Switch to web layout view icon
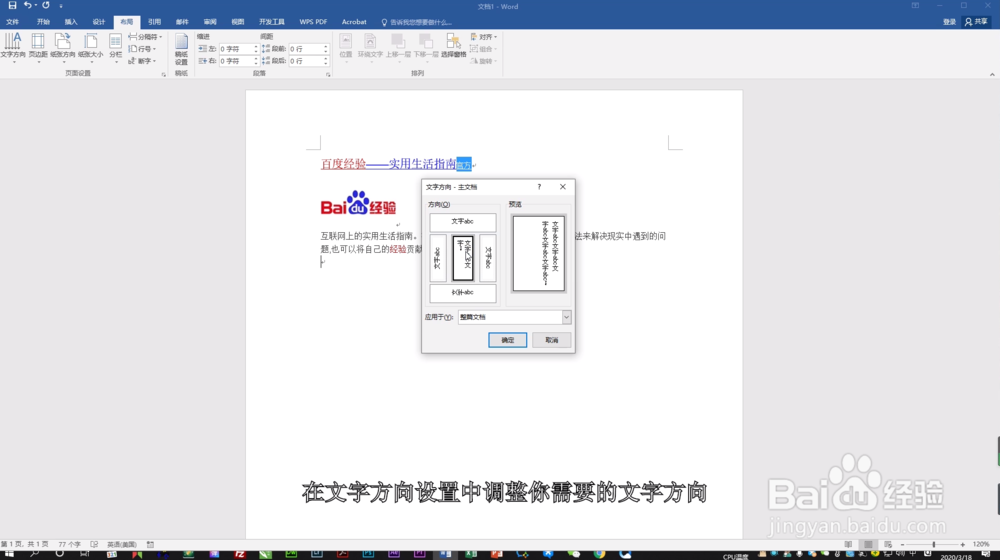The width and height of the screenshot is (1000, 560). click(x=888, y=545)
